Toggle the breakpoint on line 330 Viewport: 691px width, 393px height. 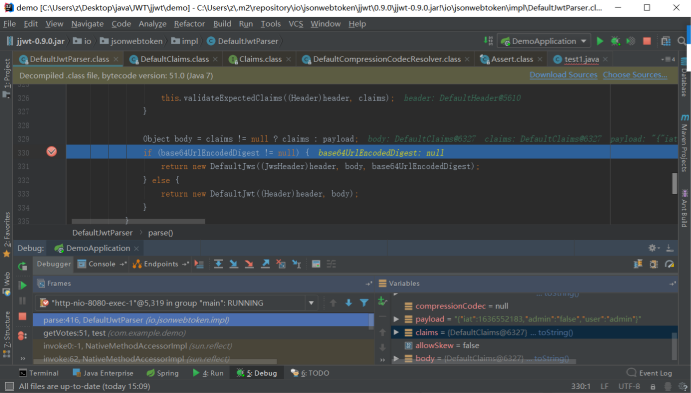[x=52, y=152]
